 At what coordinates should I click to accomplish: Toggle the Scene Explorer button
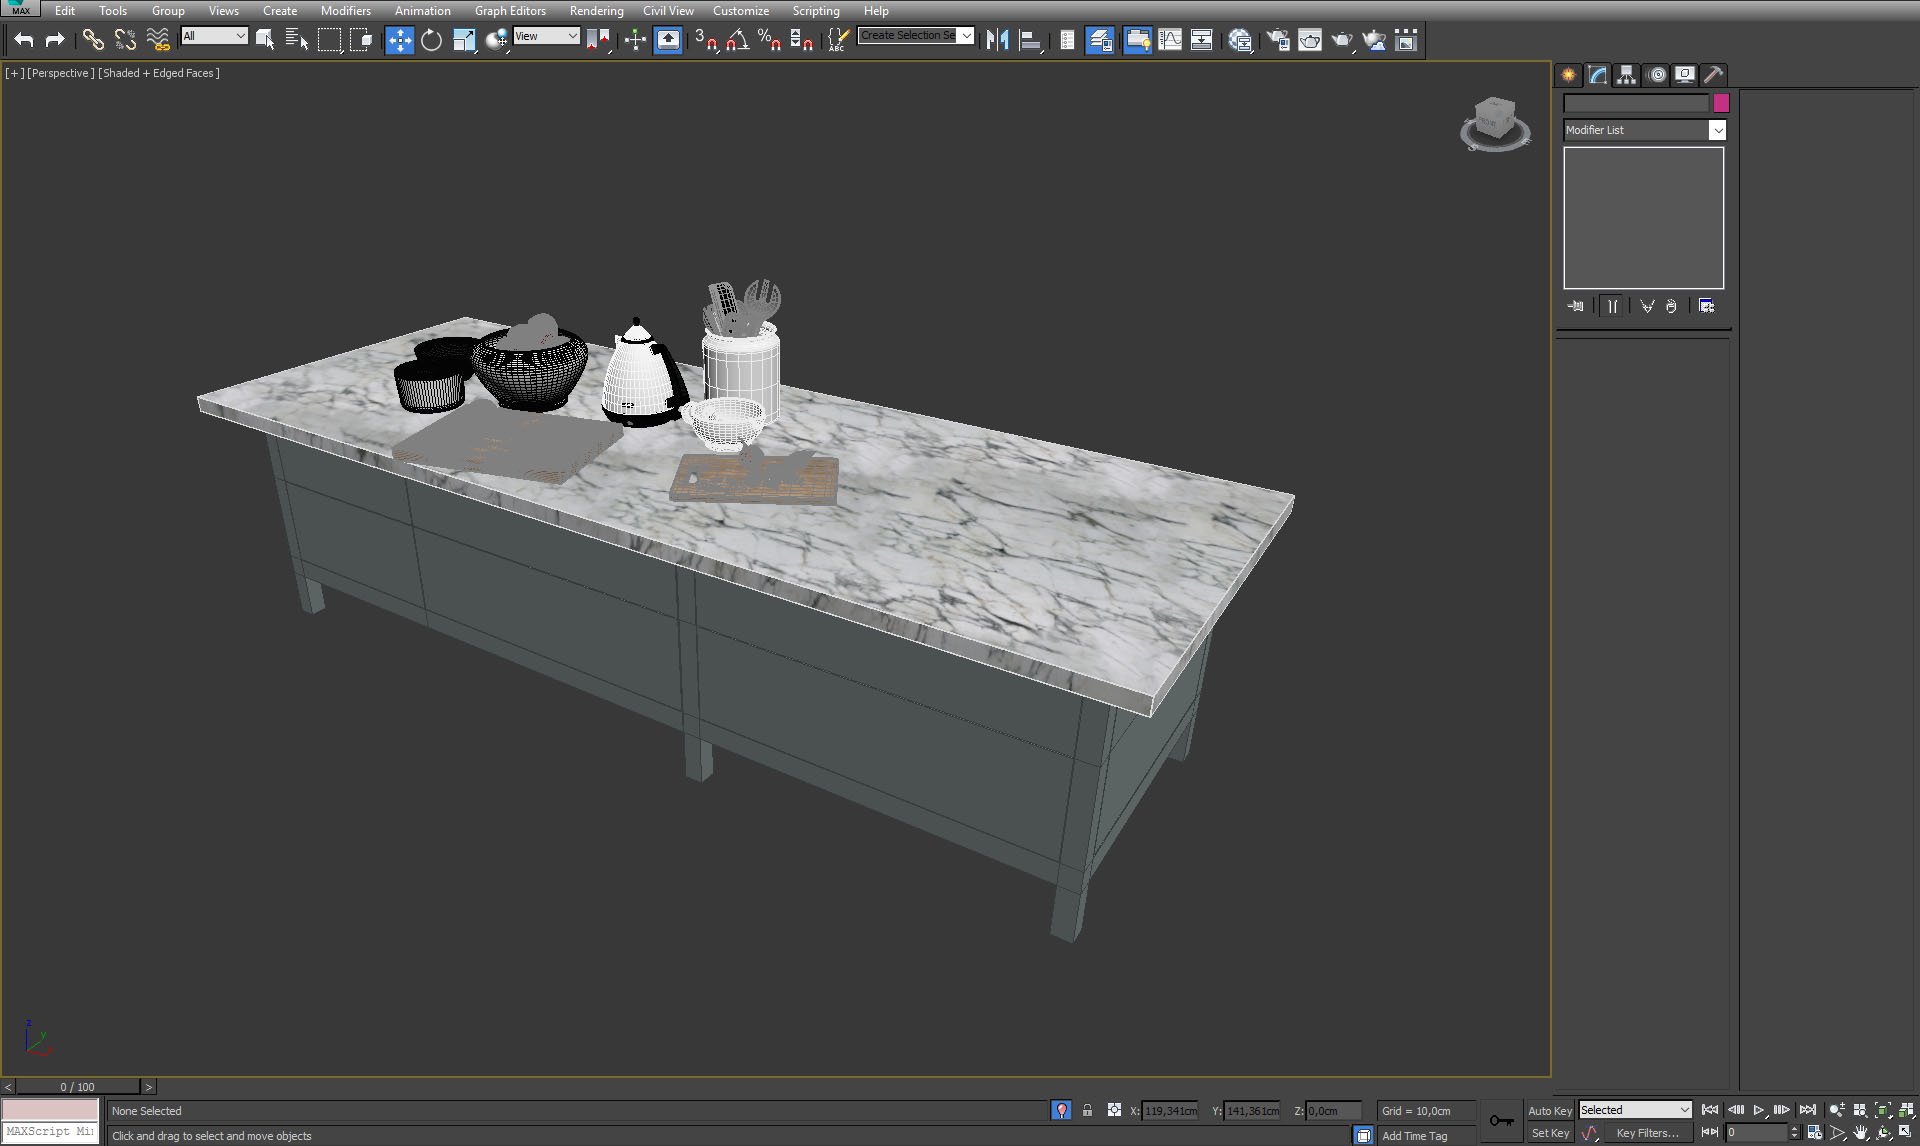(x=1067, y=40)
